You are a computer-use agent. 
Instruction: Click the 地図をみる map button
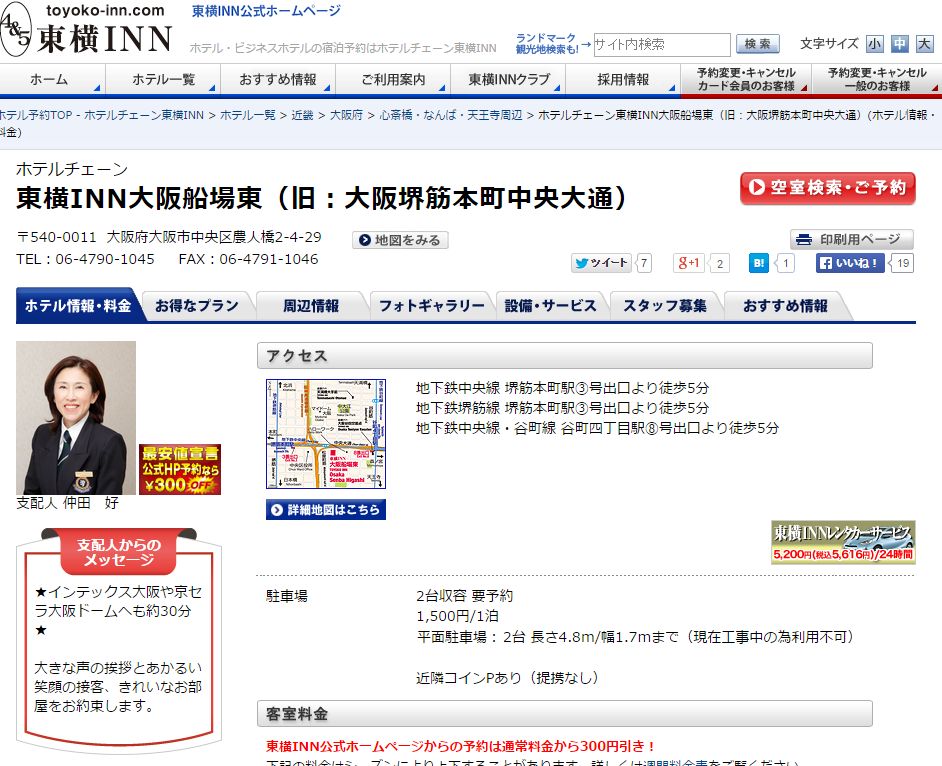(400, 240)
